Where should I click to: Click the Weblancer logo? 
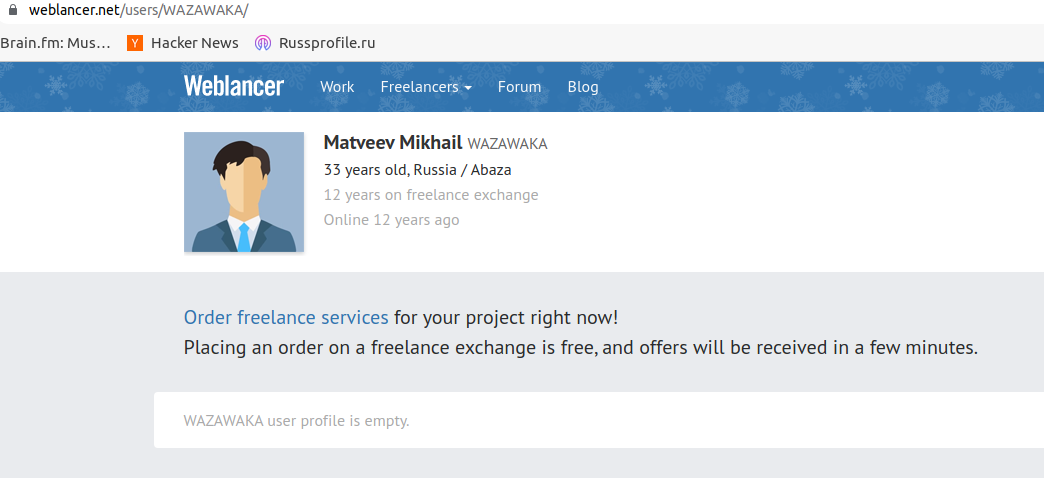click(x=234, y=86)
